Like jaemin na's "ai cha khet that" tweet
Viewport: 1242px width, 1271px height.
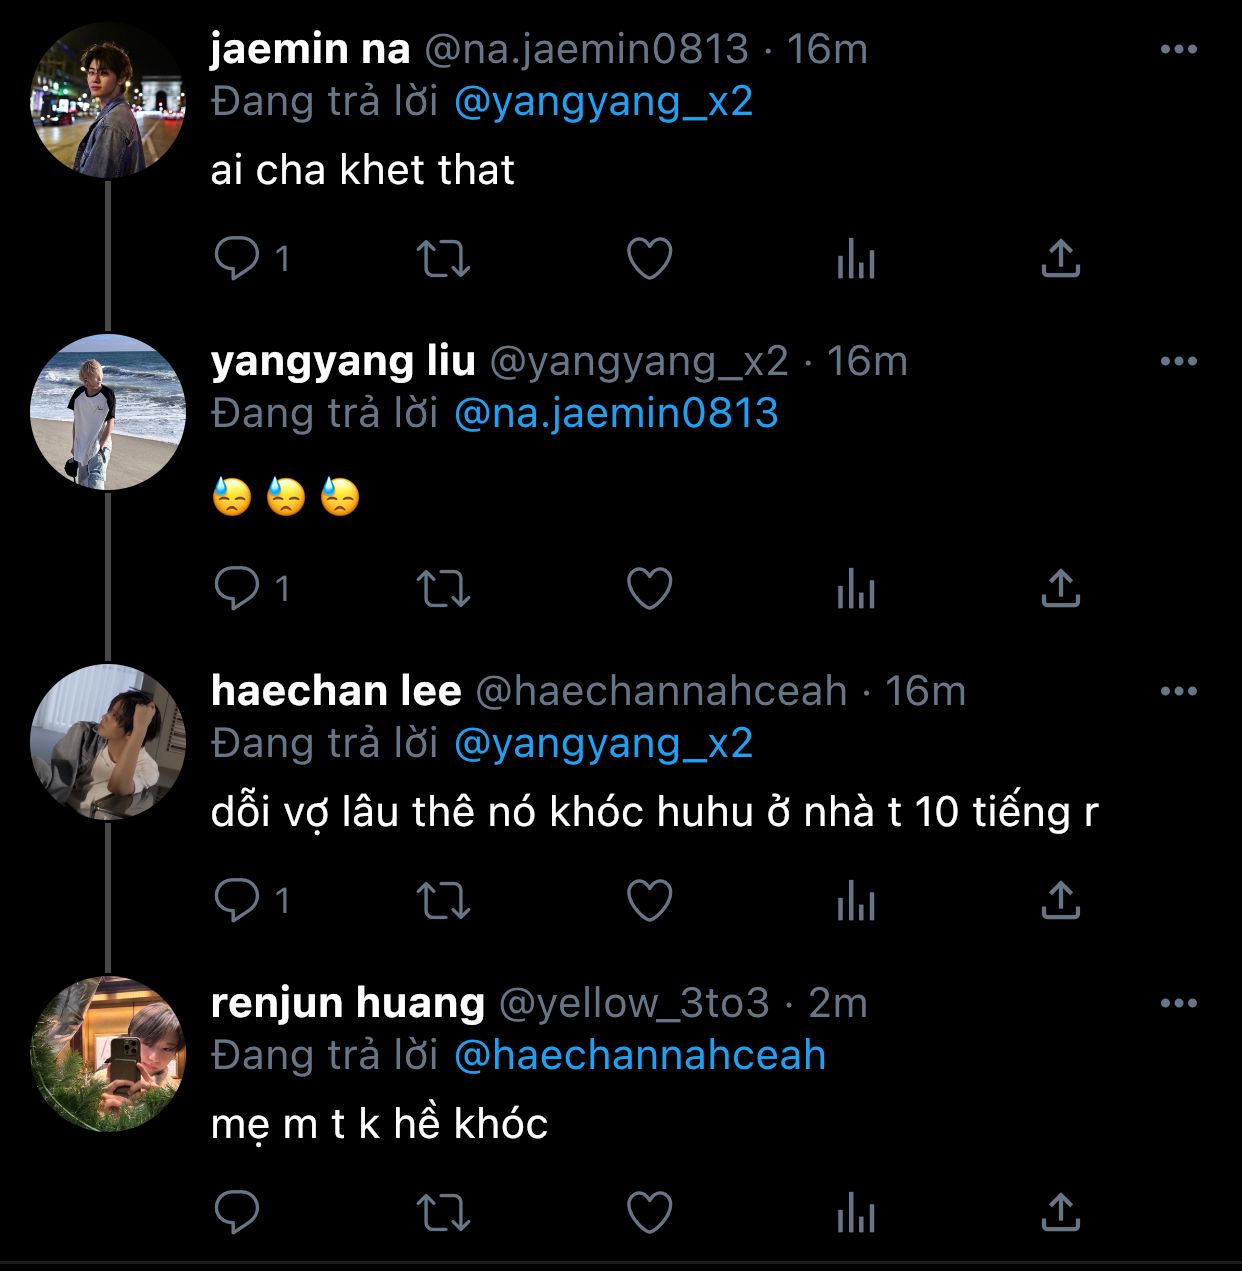[649, 259]
